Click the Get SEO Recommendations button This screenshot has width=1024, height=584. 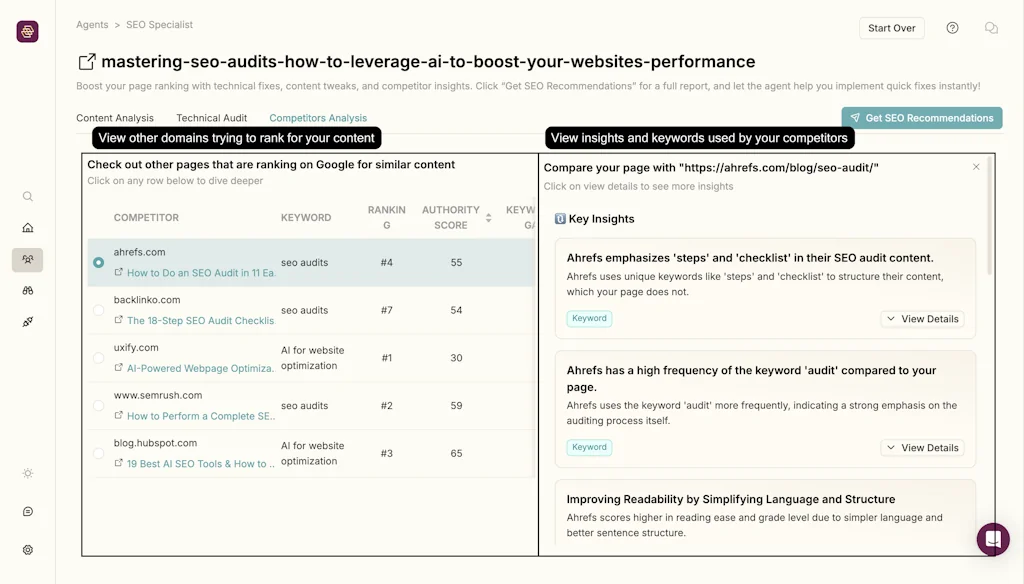[921, 117]
